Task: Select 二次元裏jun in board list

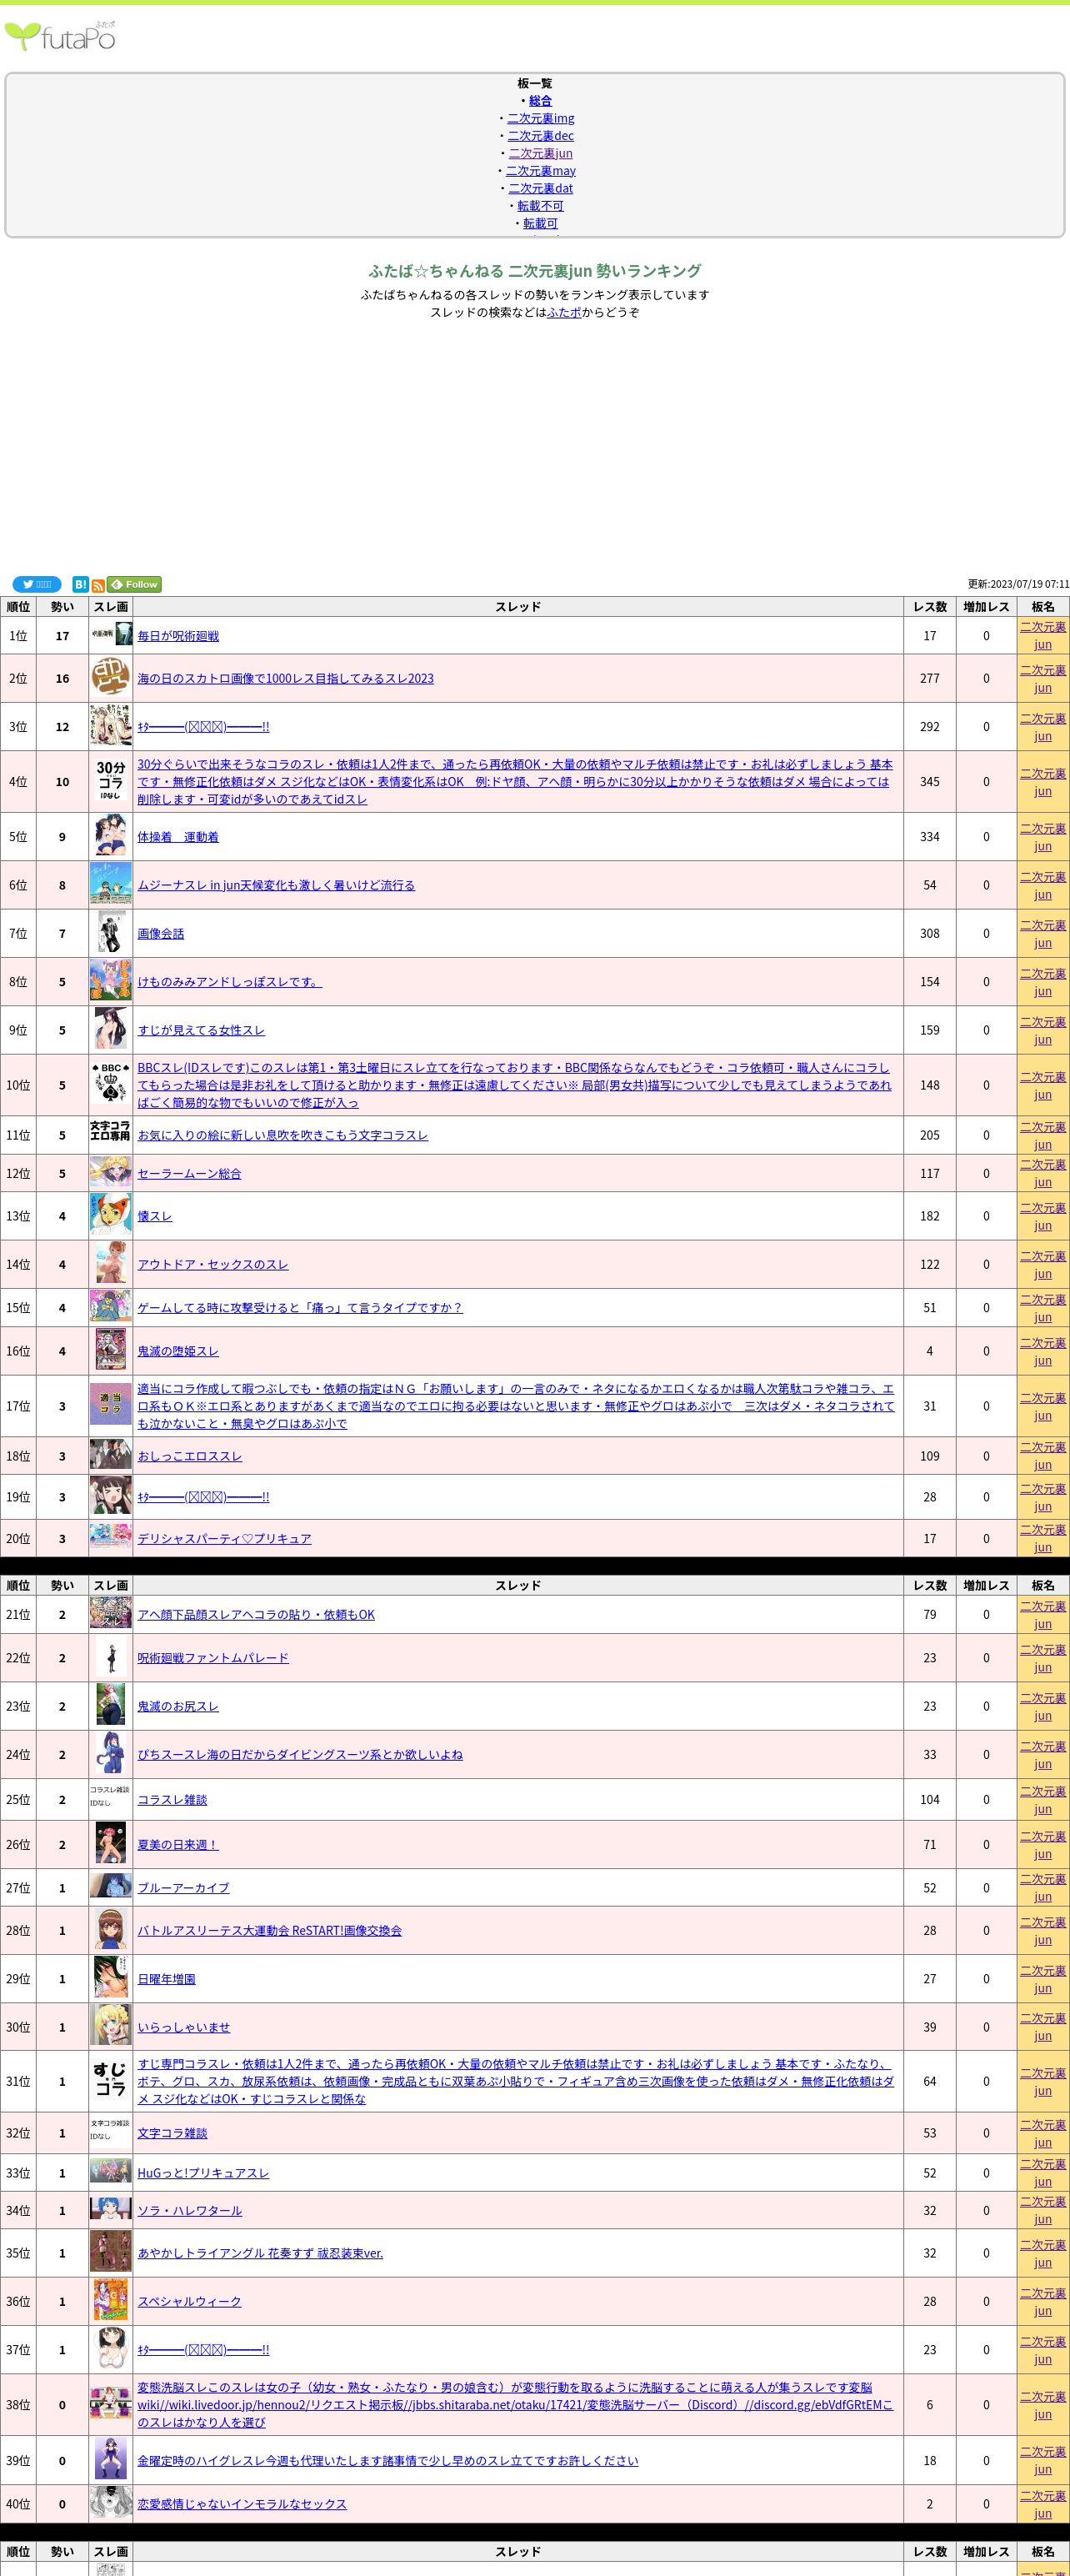Action: 541,153
